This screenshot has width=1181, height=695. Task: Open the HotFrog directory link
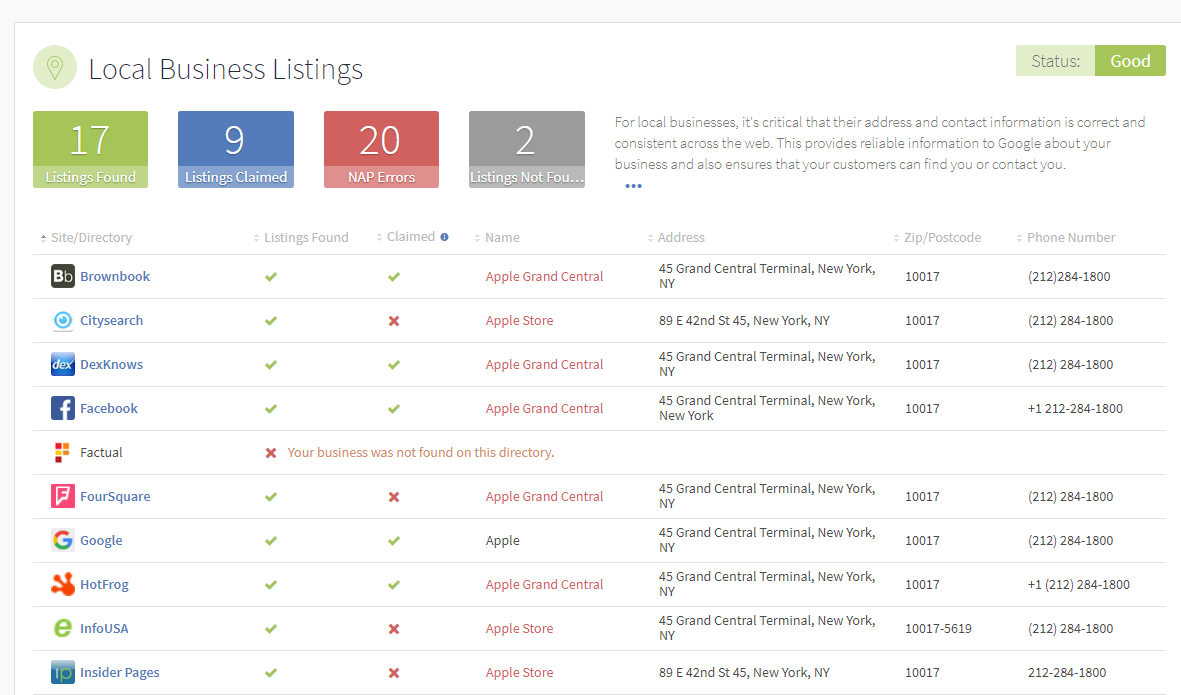pos(105,584)
